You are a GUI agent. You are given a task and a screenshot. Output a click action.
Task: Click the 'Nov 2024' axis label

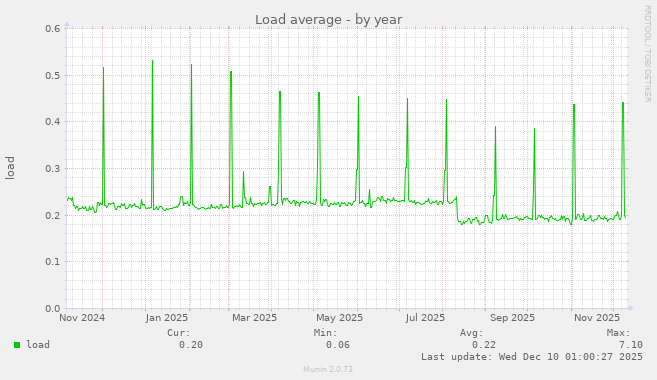[82, 318]
